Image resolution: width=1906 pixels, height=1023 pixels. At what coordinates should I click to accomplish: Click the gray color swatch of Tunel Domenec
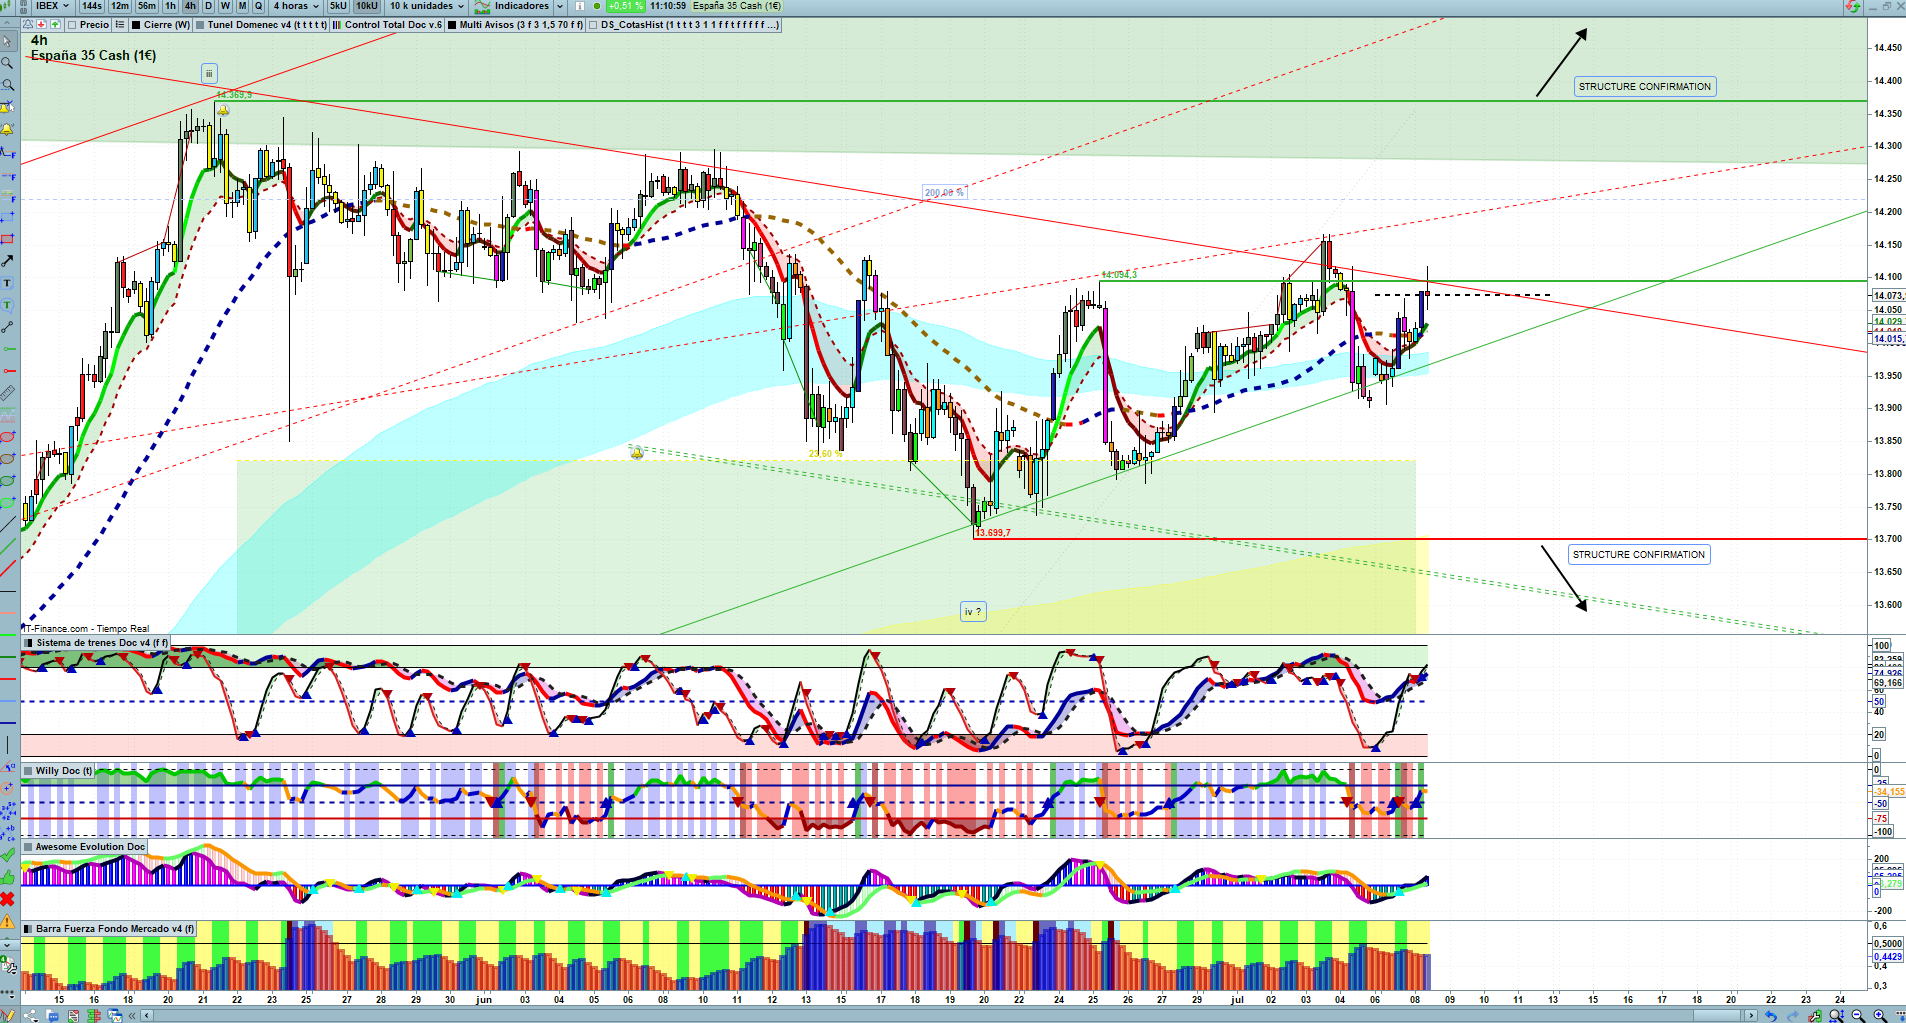[x=200, y=25]
